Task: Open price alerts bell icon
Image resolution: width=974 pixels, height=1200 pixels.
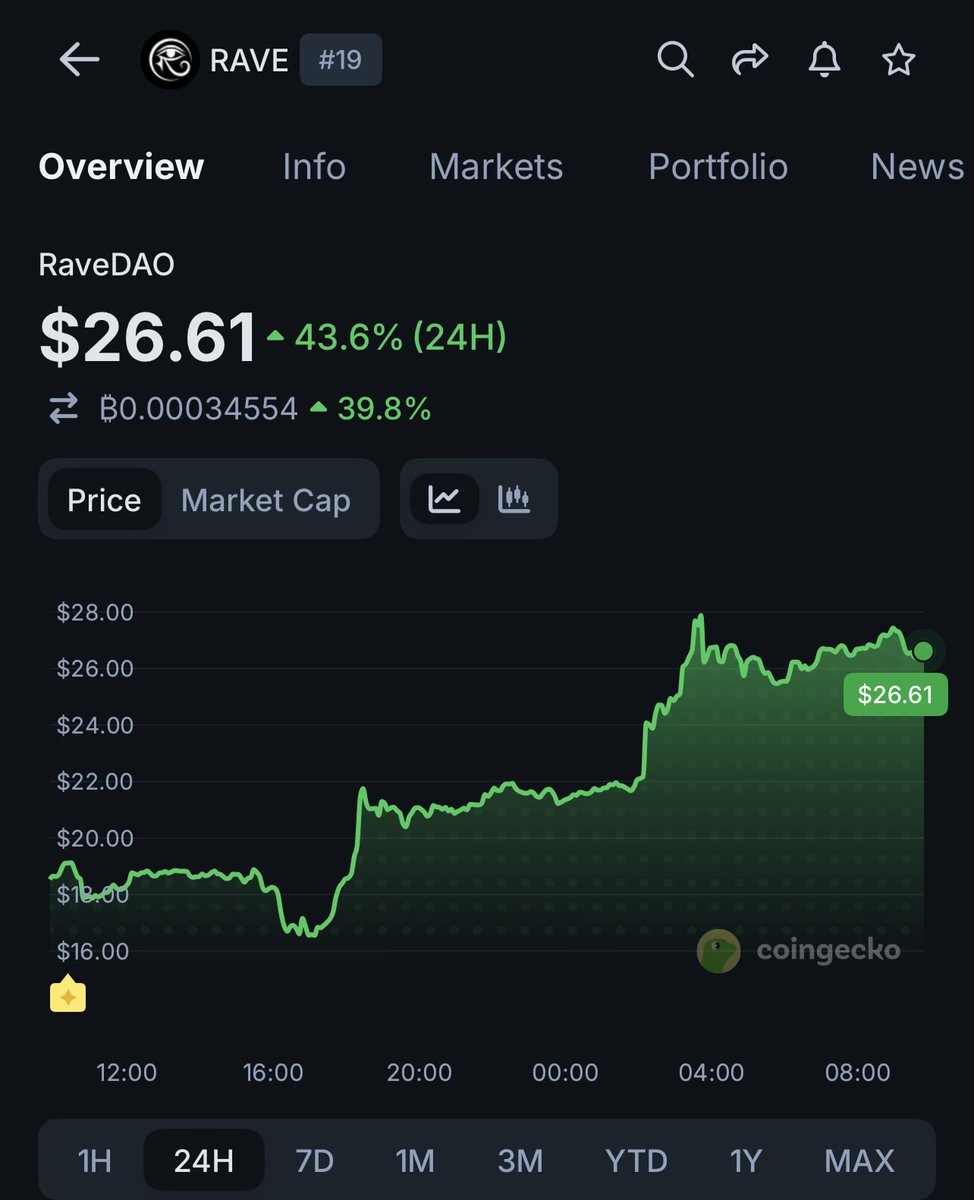Action: coord(823,61)
